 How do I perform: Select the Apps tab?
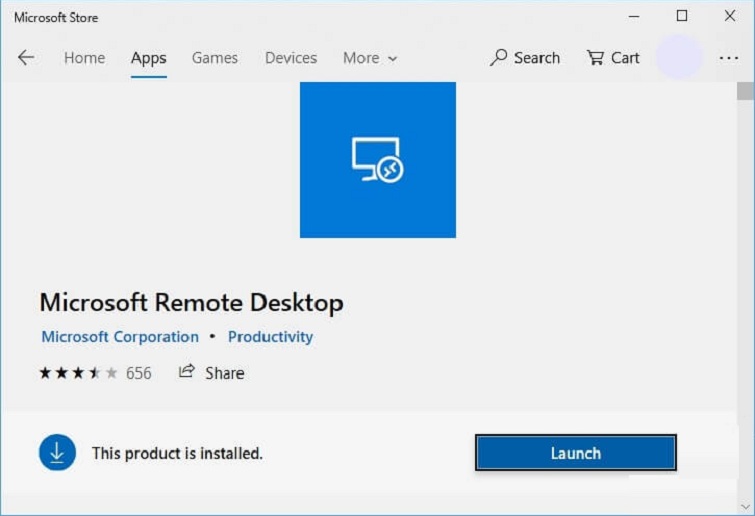(x=148, y=58)
